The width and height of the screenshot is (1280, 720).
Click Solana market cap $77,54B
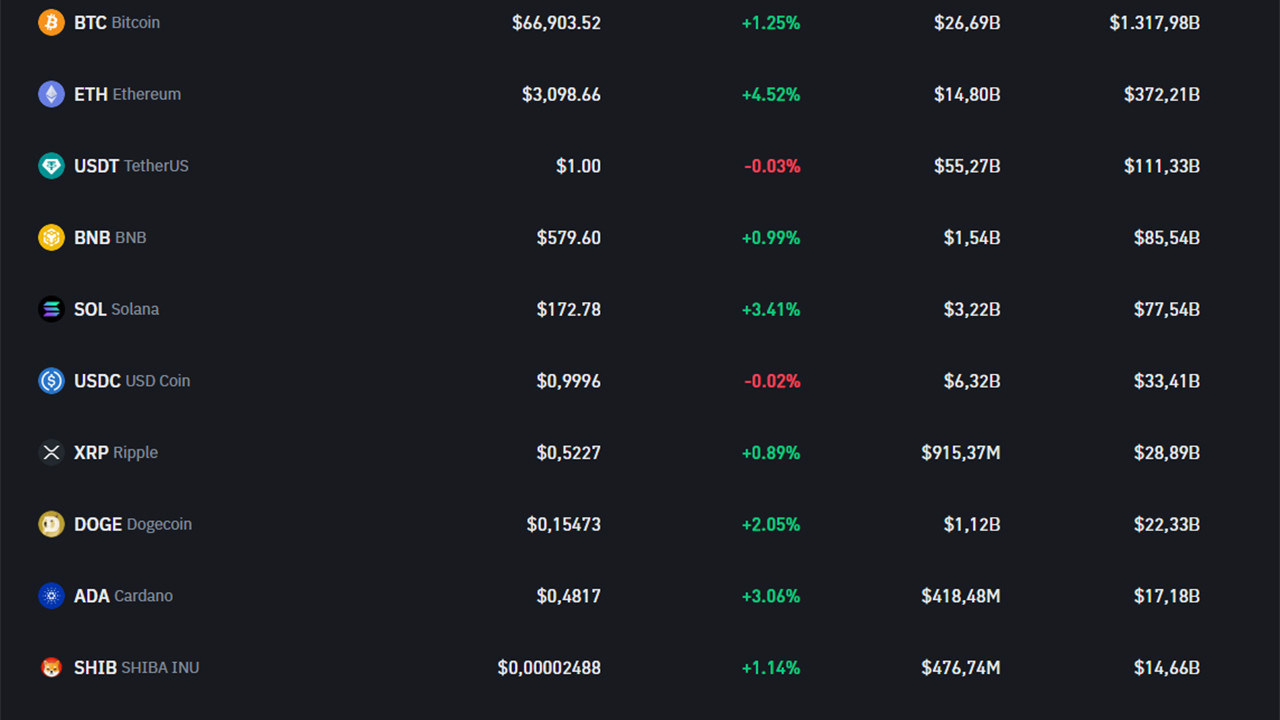pyautogui.click(x=1167, y=309)
